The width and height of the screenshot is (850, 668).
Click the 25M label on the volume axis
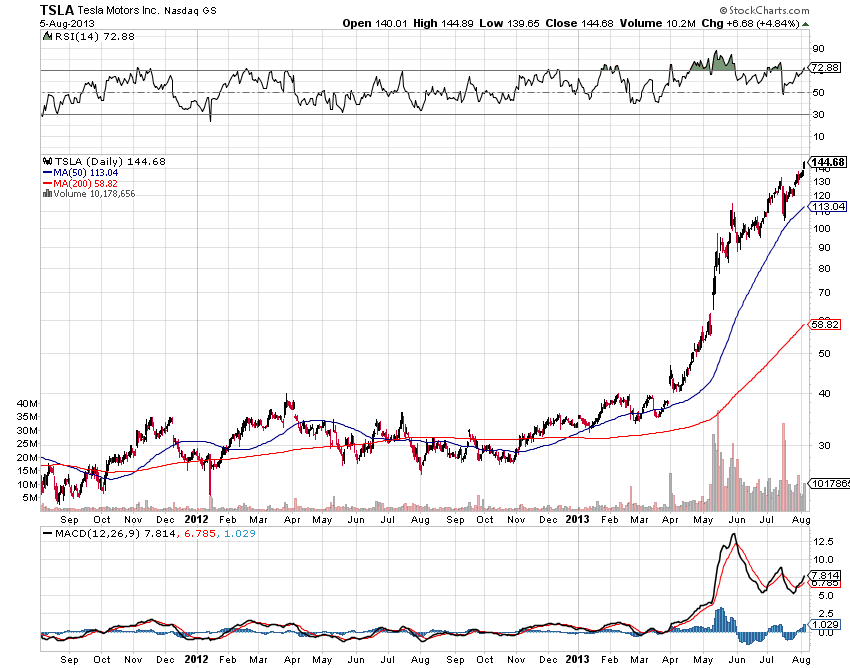tap(27, 444)
